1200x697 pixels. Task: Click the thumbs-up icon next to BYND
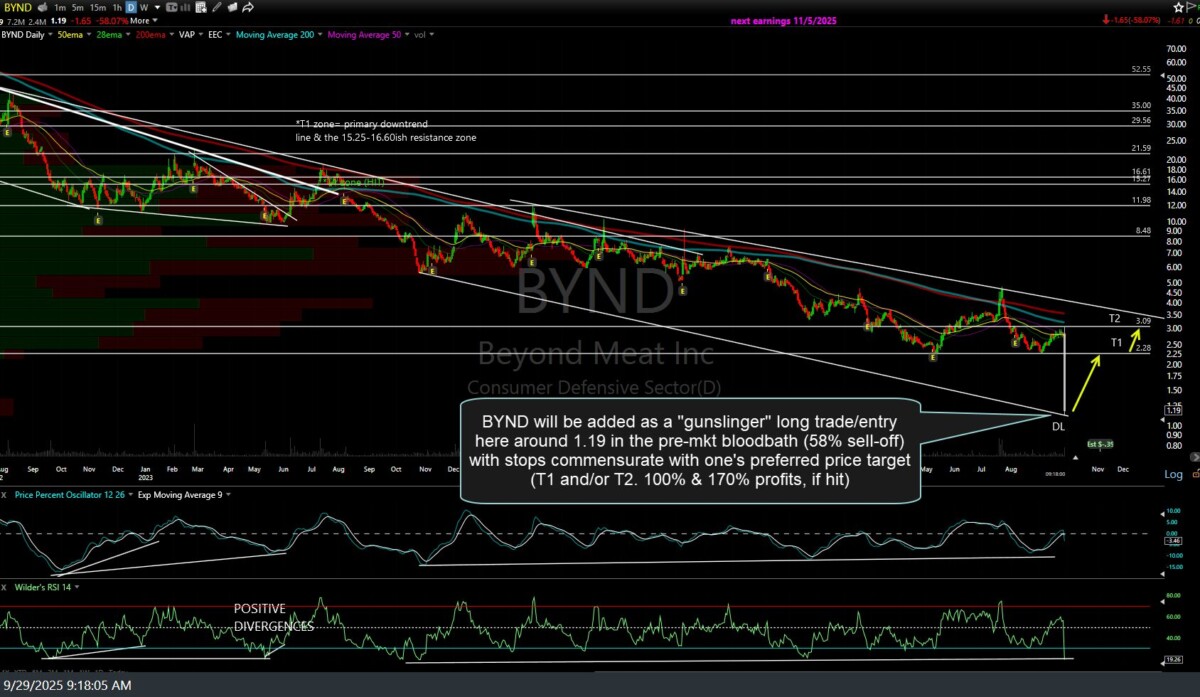42,7
